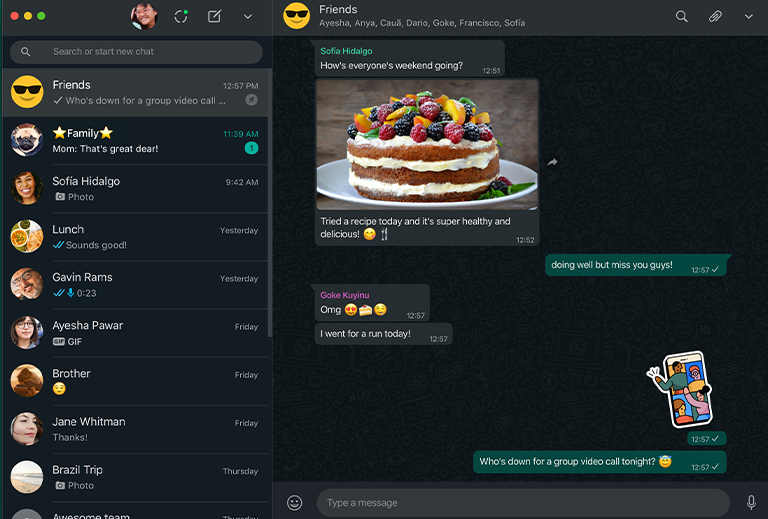Click the Type a message field
This screenshot has height=519, width=768.
523,503
